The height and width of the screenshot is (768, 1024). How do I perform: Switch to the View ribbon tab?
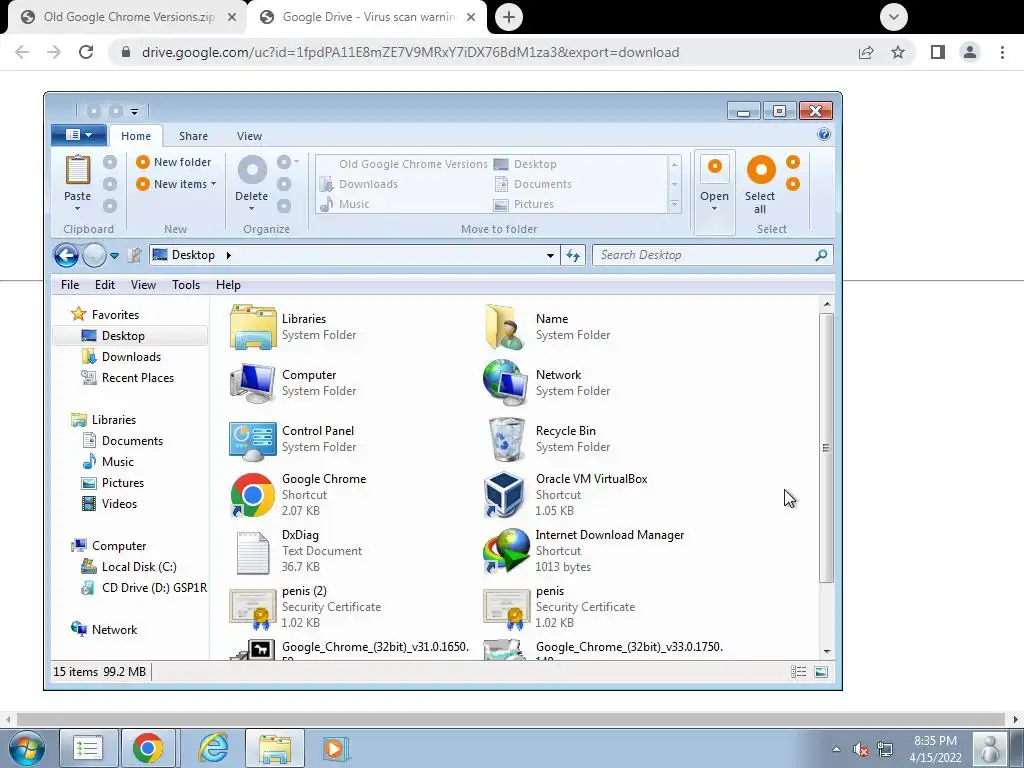(249, 136)
